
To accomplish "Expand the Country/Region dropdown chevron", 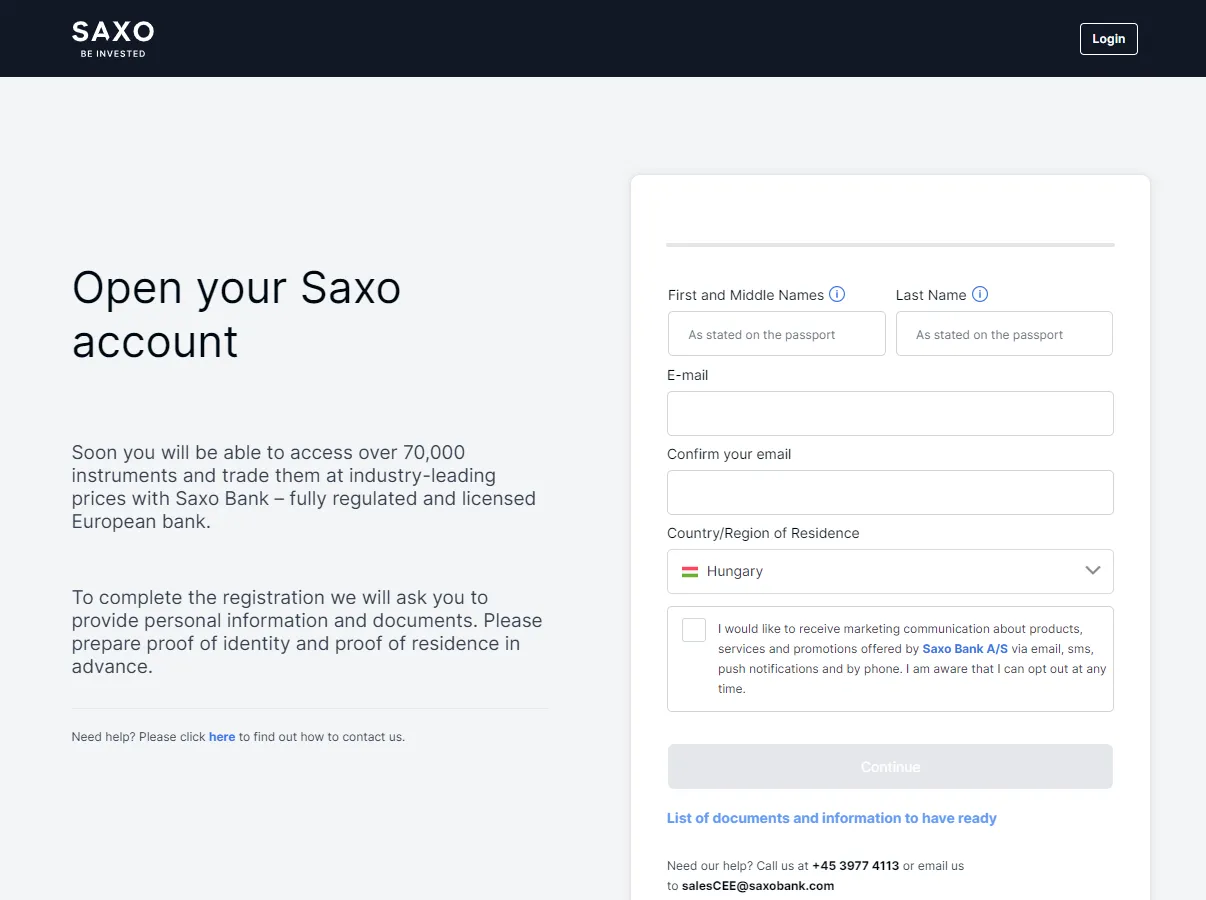I will (x=1092, y=571).
